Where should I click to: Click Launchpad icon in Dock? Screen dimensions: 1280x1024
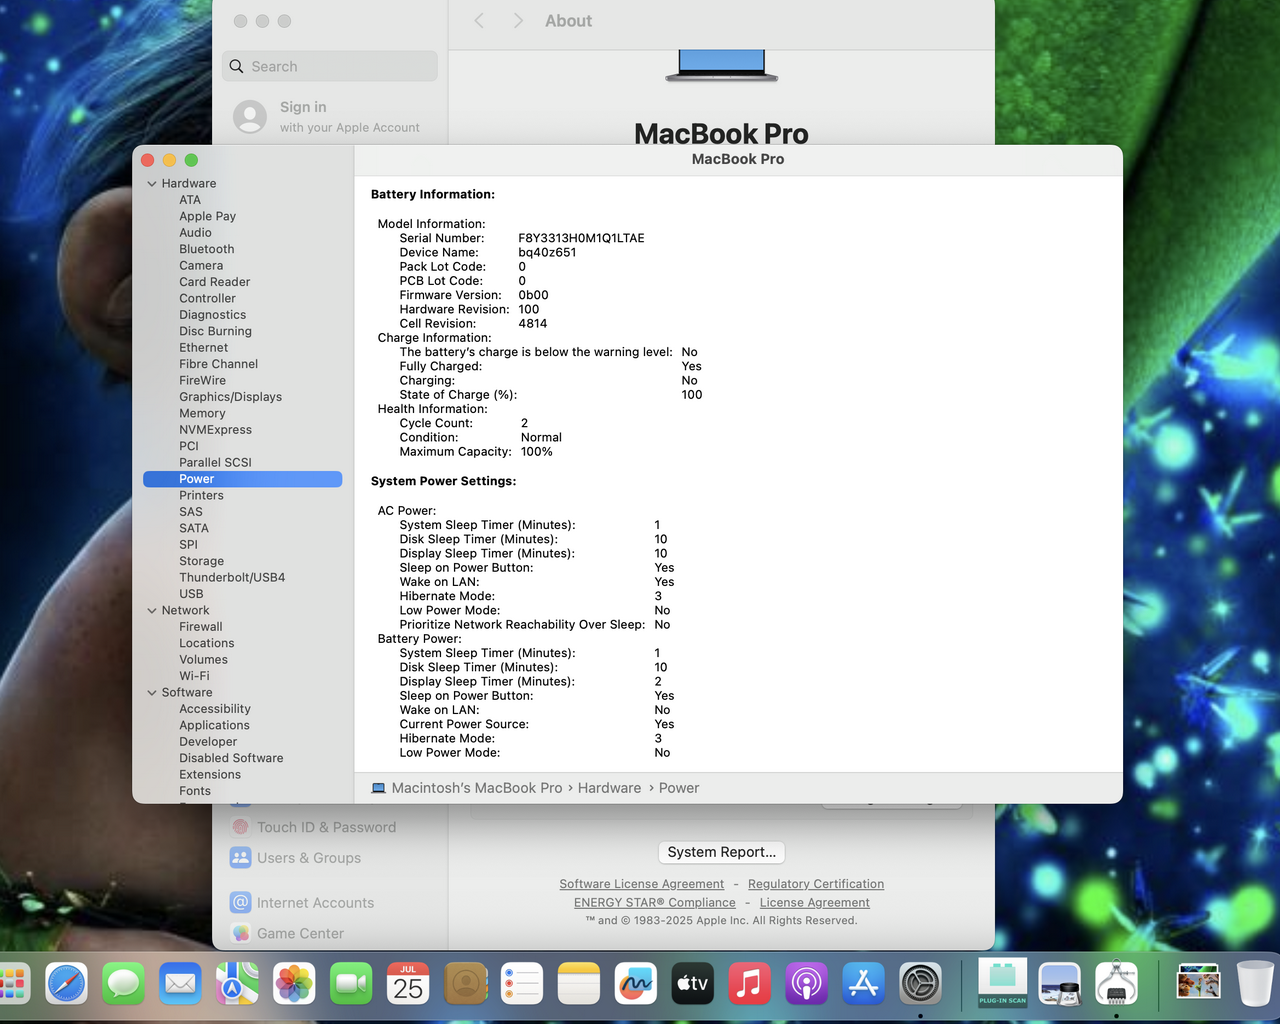tap(13, 984)
